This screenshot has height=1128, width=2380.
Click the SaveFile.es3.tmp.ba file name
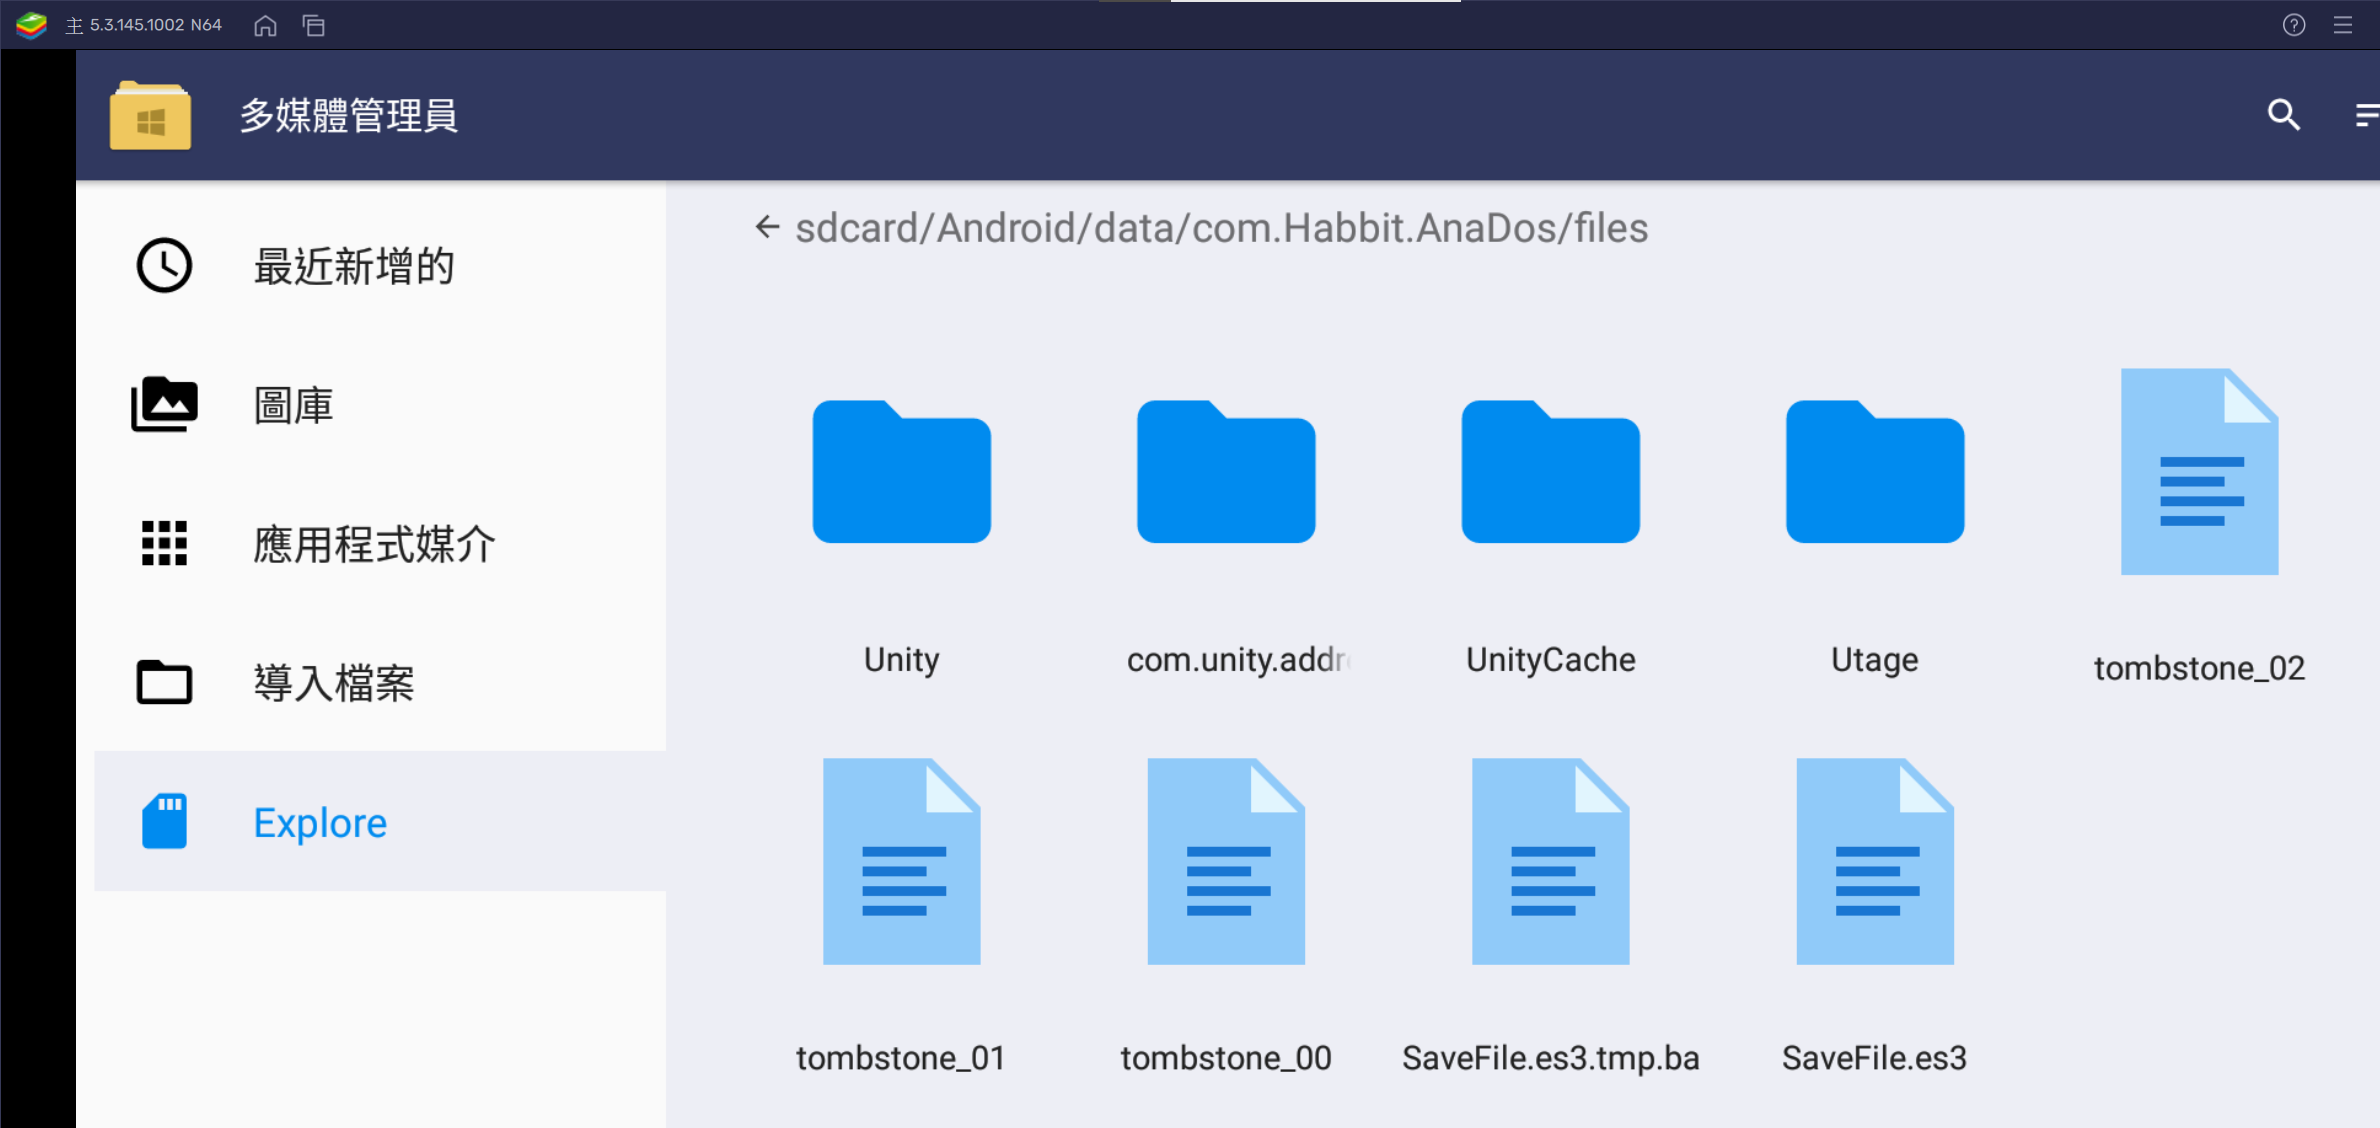(x=1550, y=1058)
